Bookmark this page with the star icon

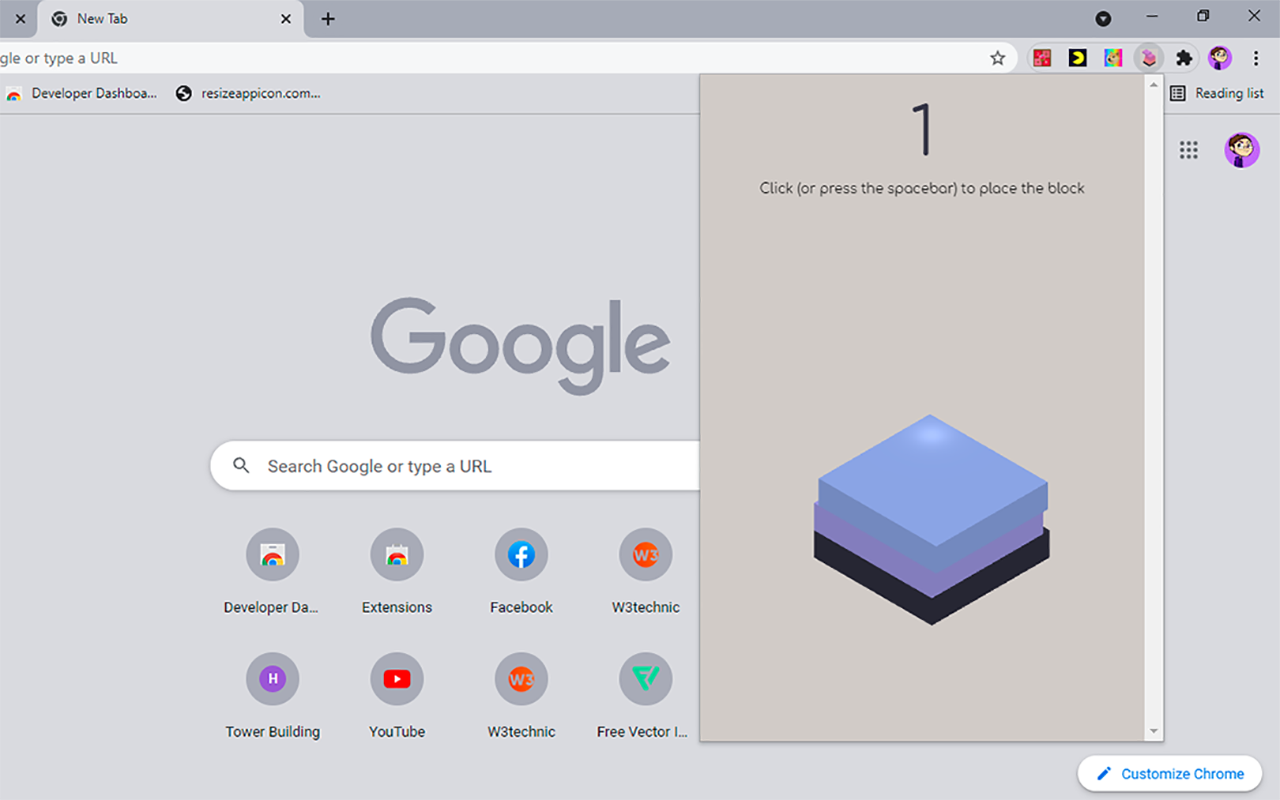tap(997, 58)
